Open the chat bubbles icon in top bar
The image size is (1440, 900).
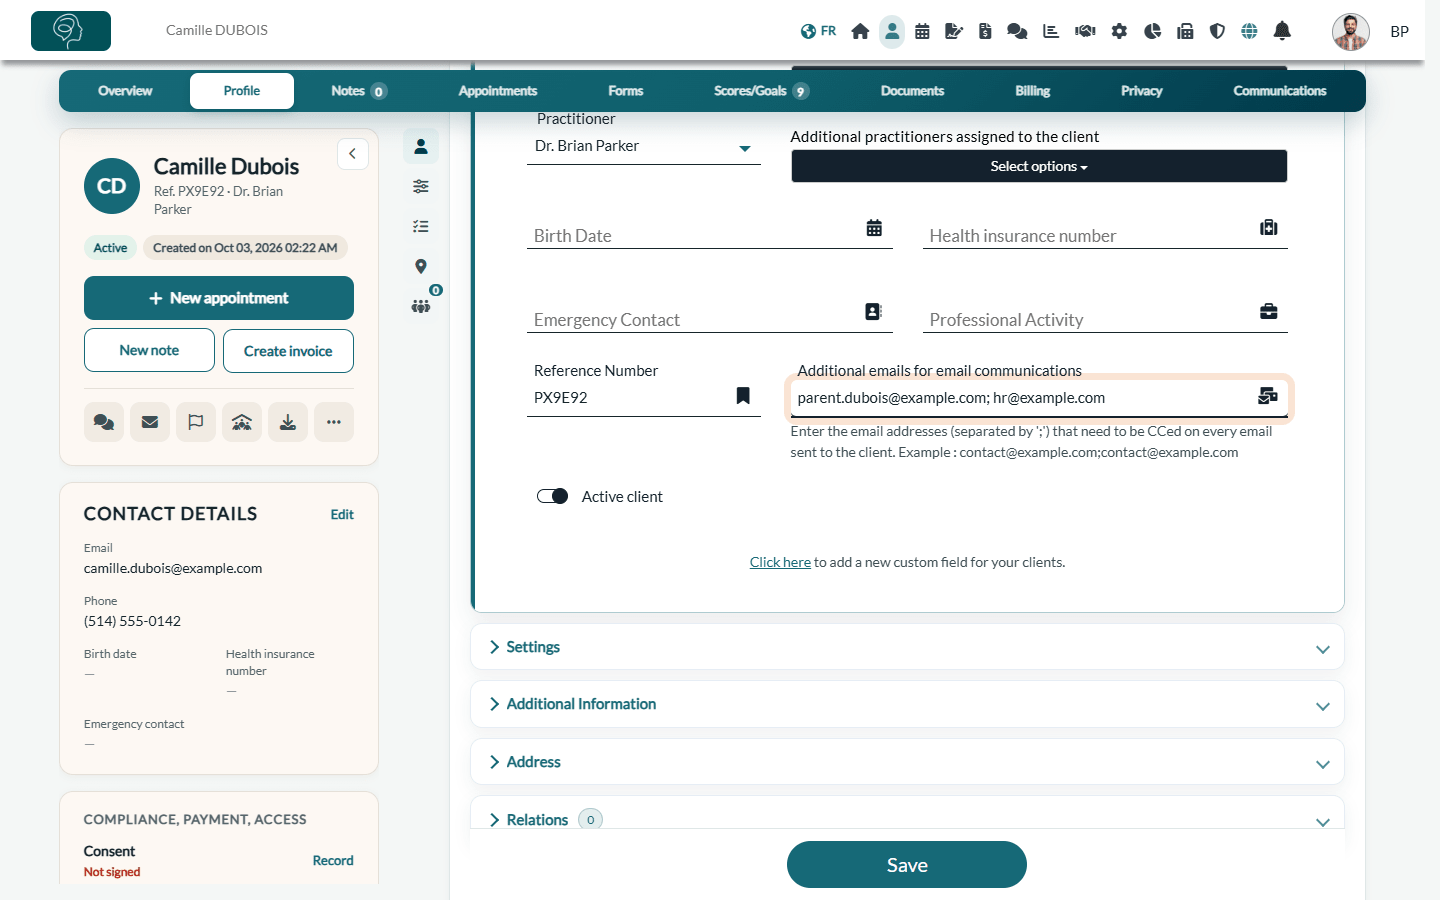1017,31
